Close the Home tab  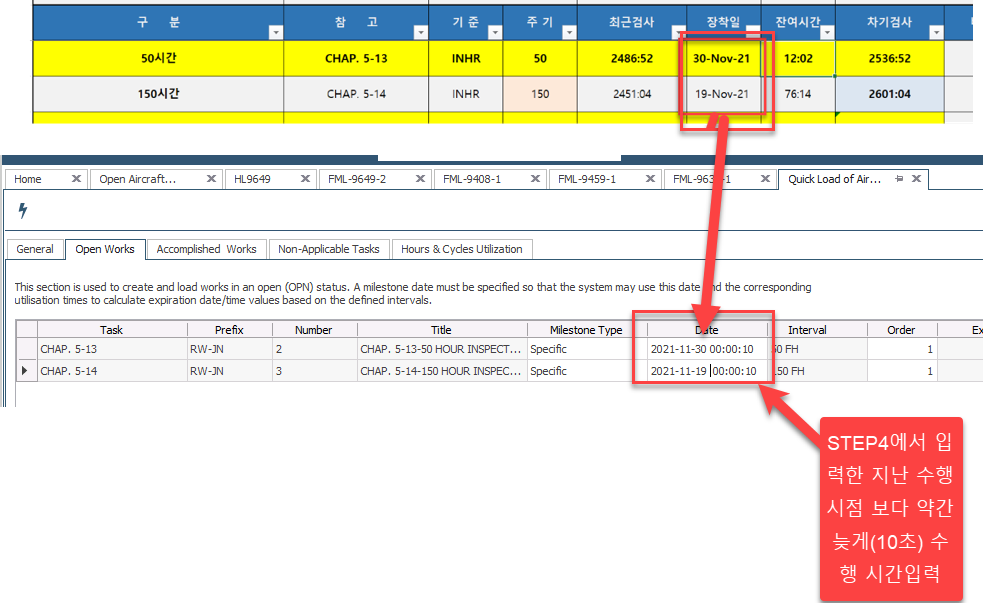coord(76,179)
